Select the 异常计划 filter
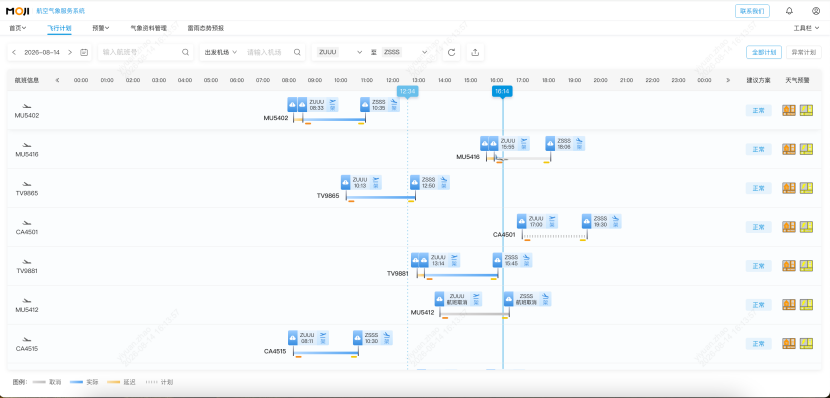The width and height of the screenshot is (830, 398). pyautogui.click(x=804, y=52)
